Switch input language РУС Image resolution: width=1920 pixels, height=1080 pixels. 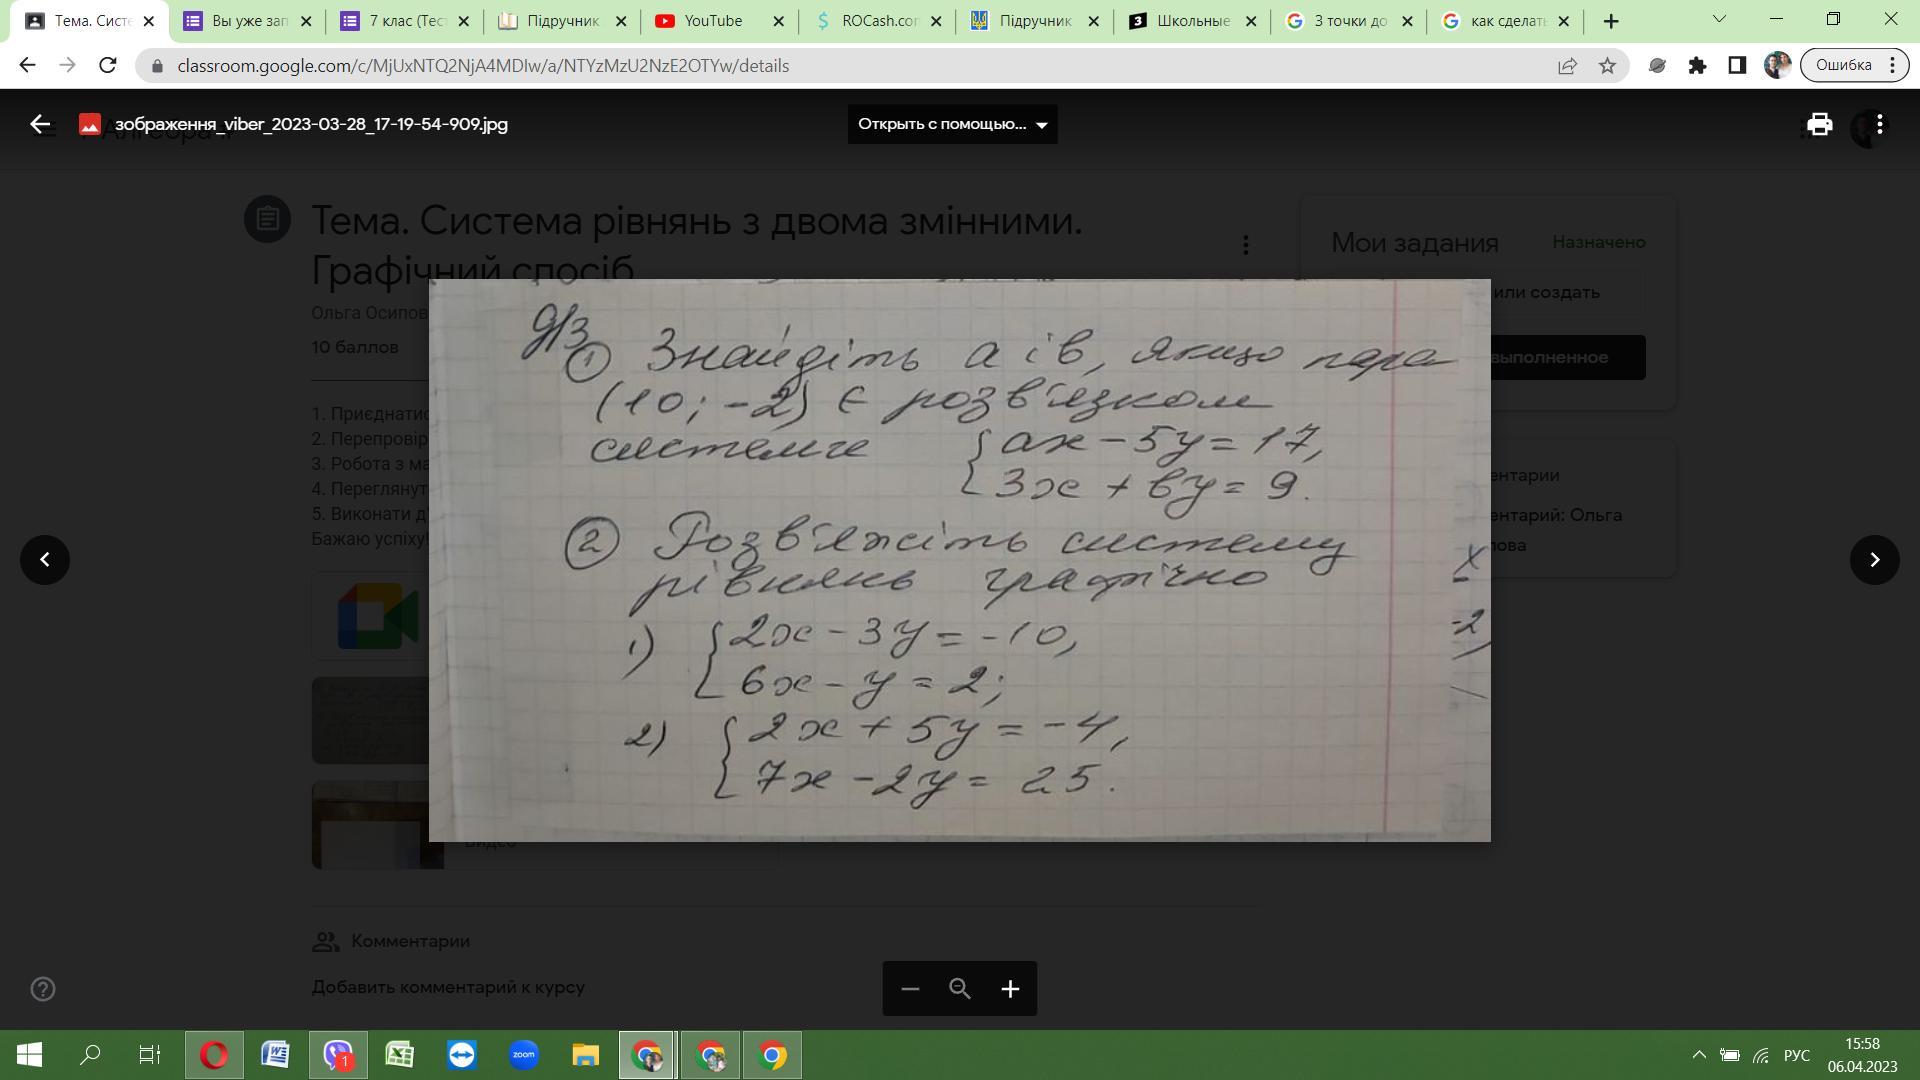pyautogui.click(x=1797, y=1055)
